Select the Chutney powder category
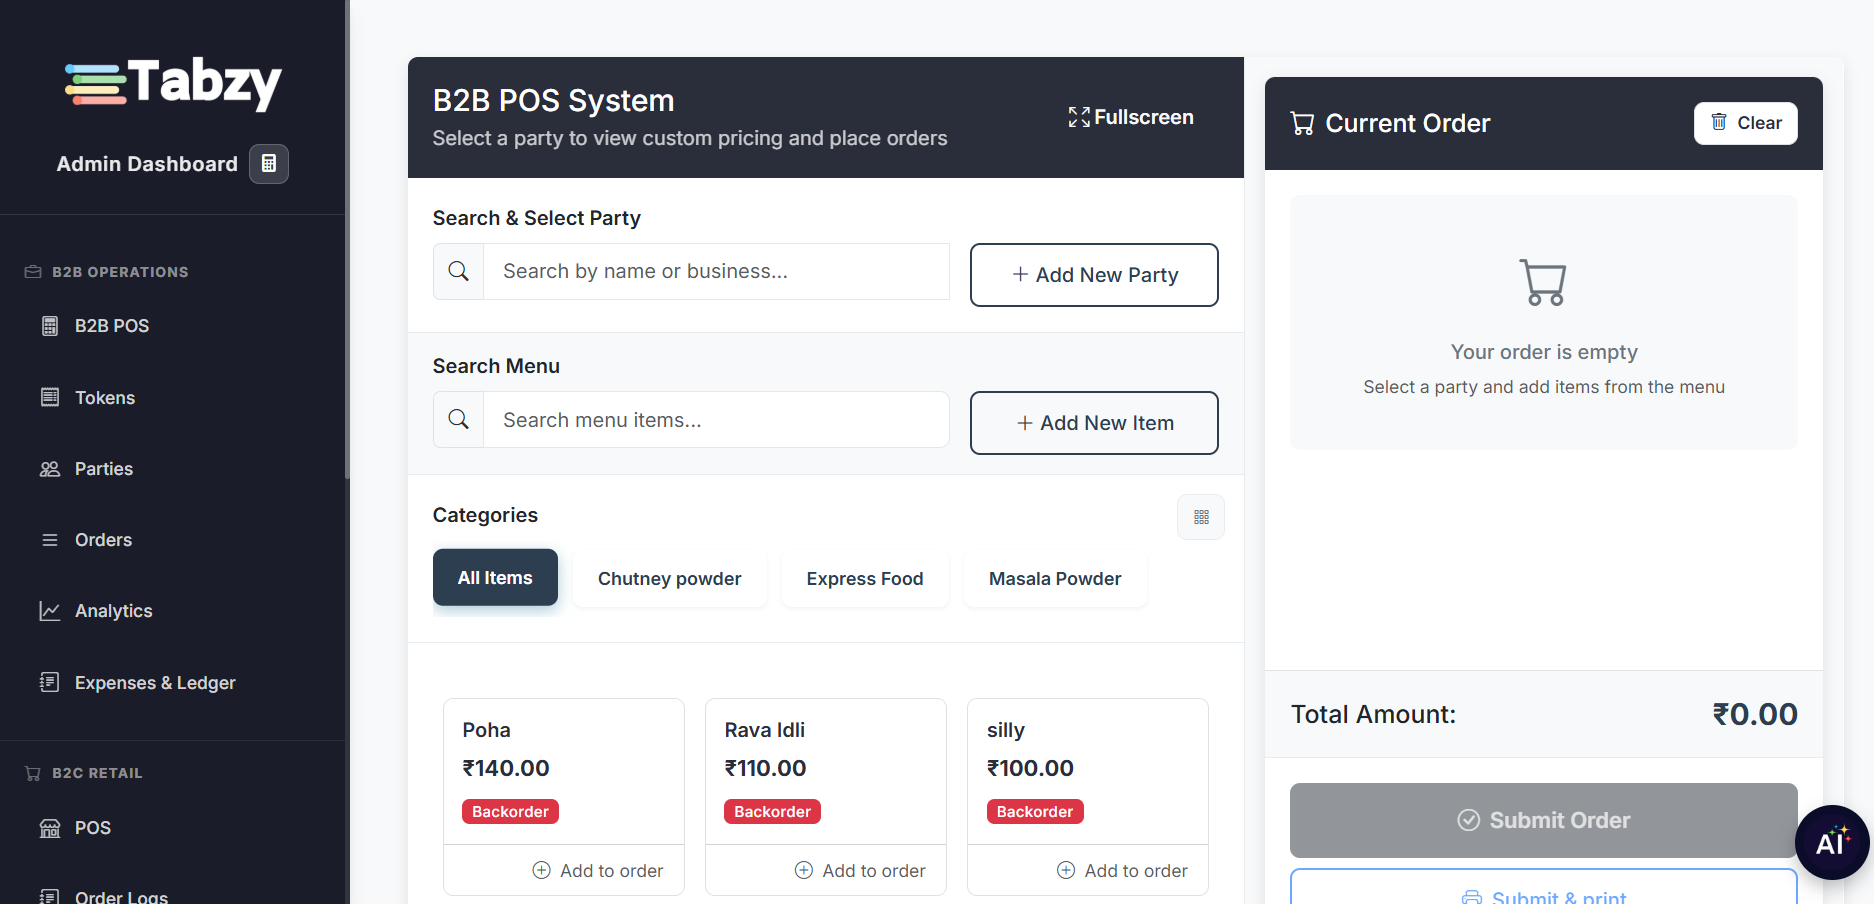 pyautogui.click(x=669, y=579)
